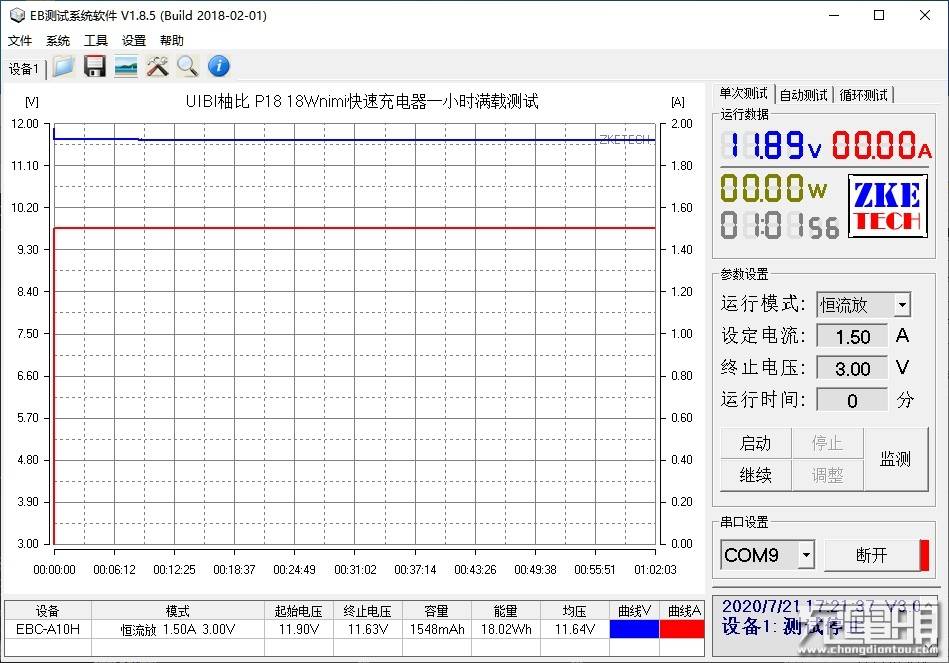Click the blue 曲线V color swatch
Viewport: 949px width, 663px height.
click(637, 628)
